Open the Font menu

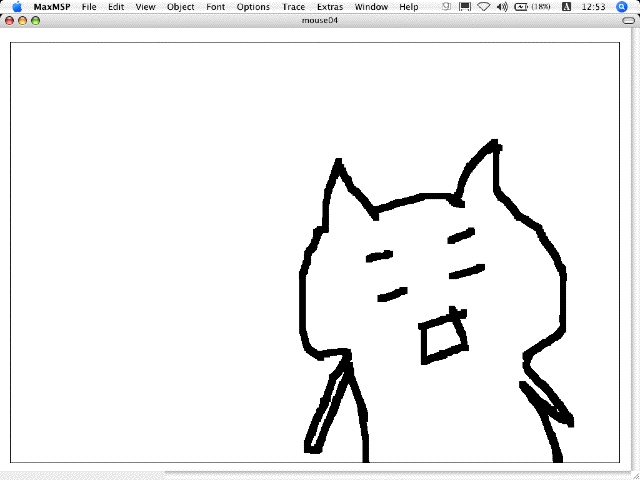[216, 7]
